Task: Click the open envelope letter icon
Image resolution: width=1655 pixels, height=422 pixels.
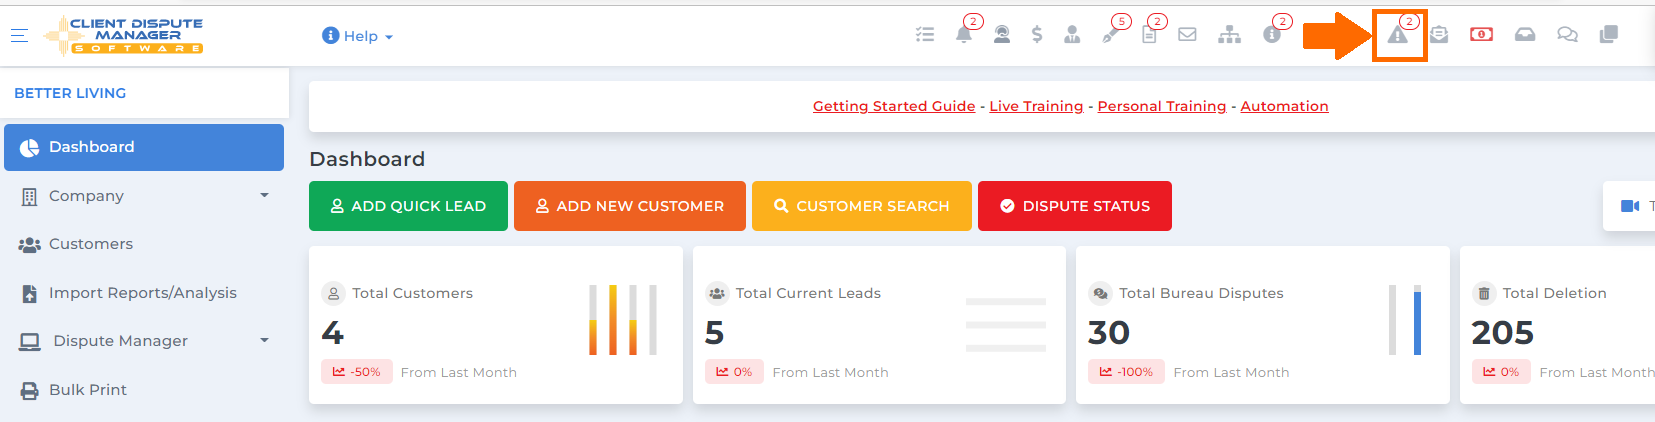Action: tap(1439, 35)
